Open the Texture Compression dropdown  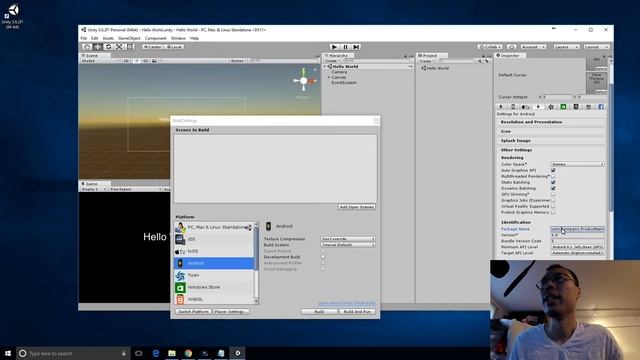348,239
